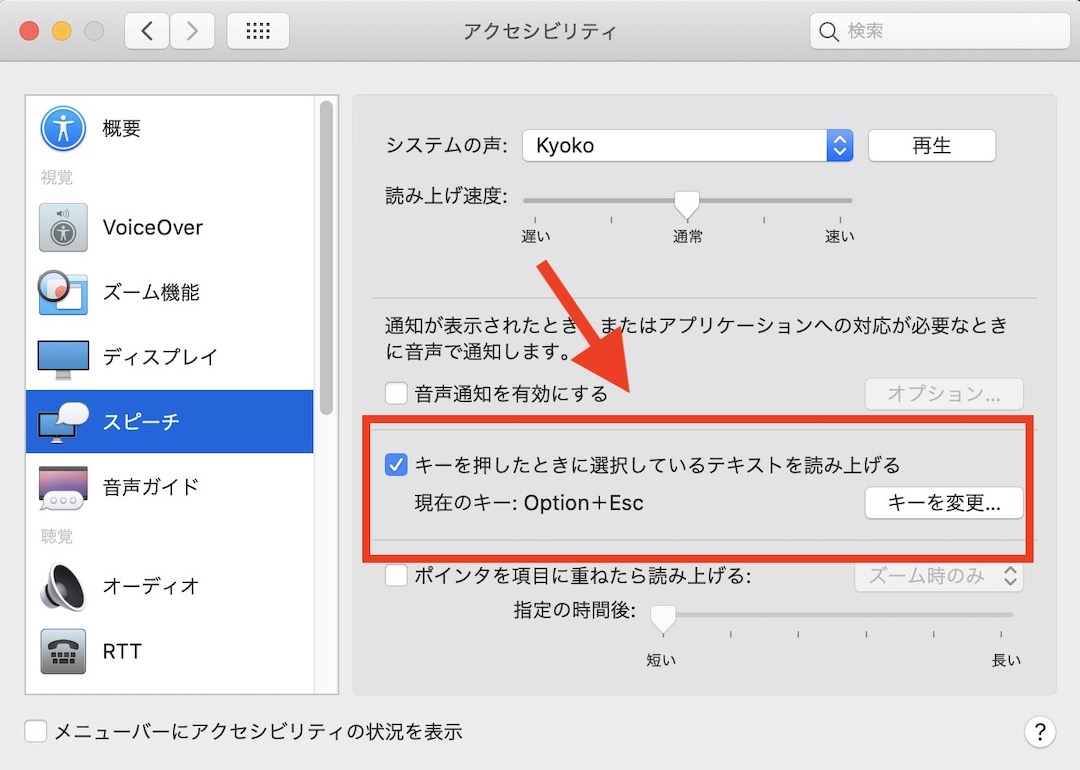Click the show-all grid icon in toolbar

257,30
